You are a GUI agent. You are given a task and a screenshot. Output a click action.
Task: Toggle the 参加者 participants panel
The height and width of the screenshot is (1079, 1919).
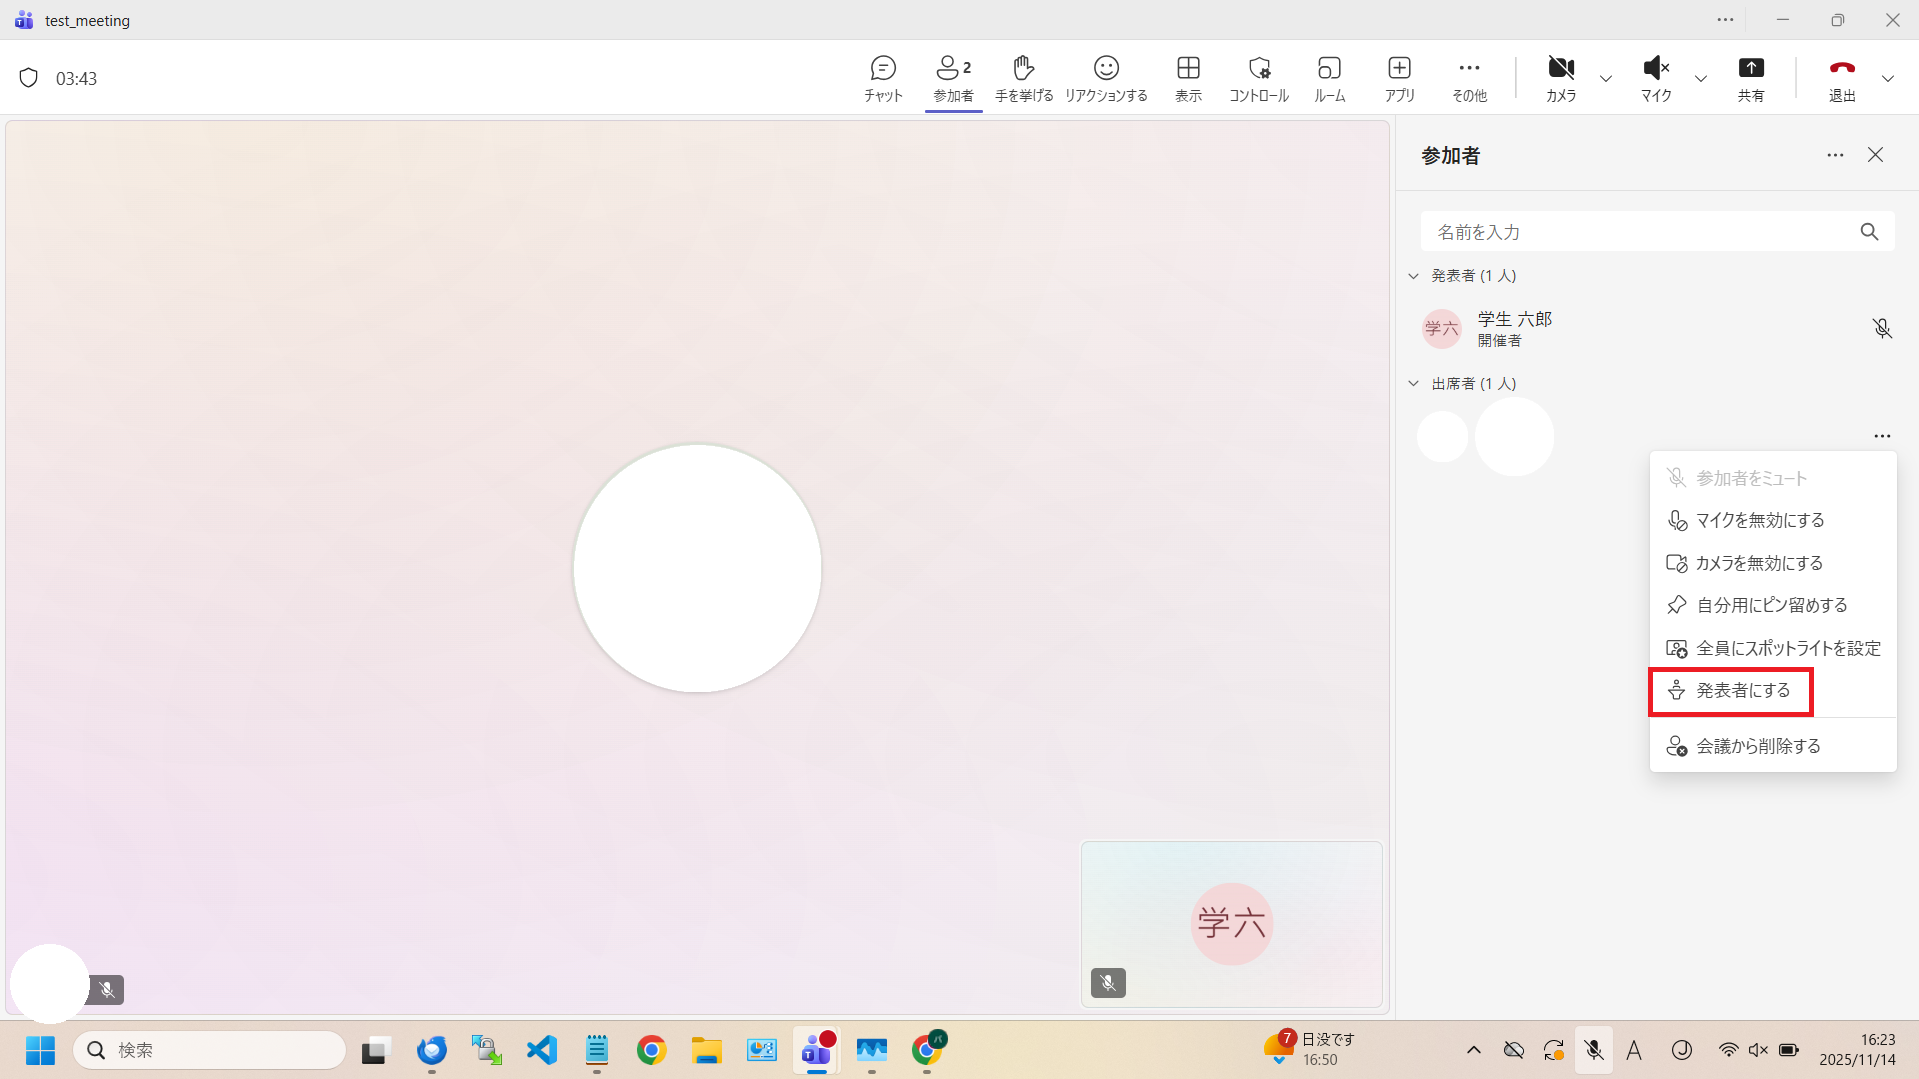pyautogui.click(x=953, y=78)
